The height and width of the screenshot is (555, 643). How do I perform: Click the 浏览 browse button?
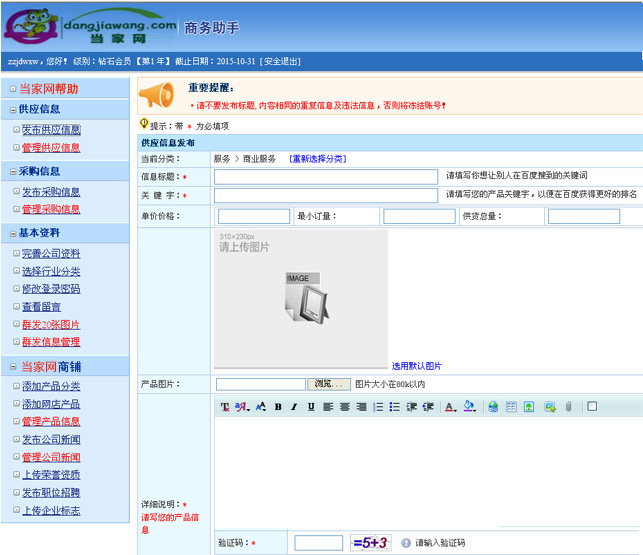329,384
